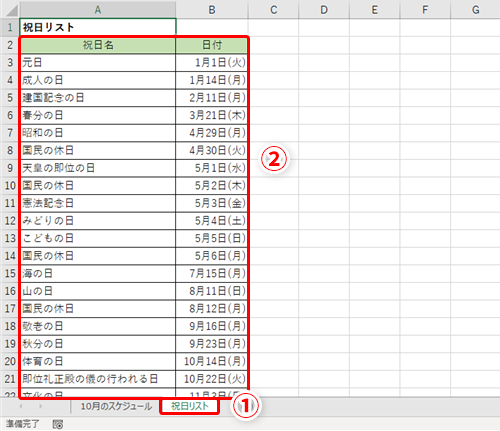
Task: Click the date cell 3月21日(木)
Action: tap(212, 115)
